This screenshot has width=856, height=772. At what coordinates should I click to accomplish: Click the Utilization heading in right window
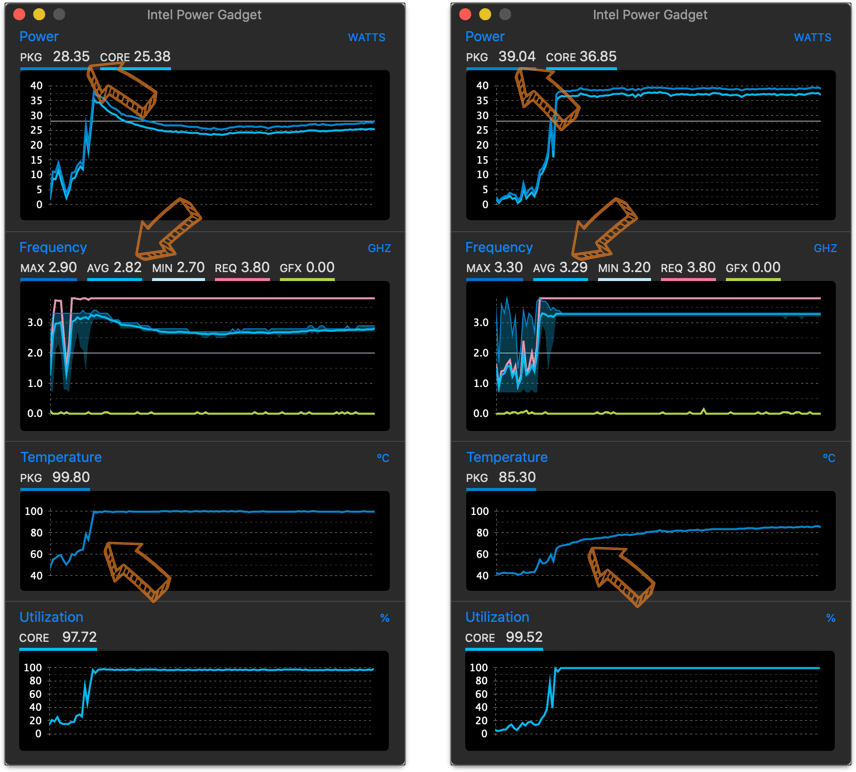pyautogui.click(x=497, y=617)
